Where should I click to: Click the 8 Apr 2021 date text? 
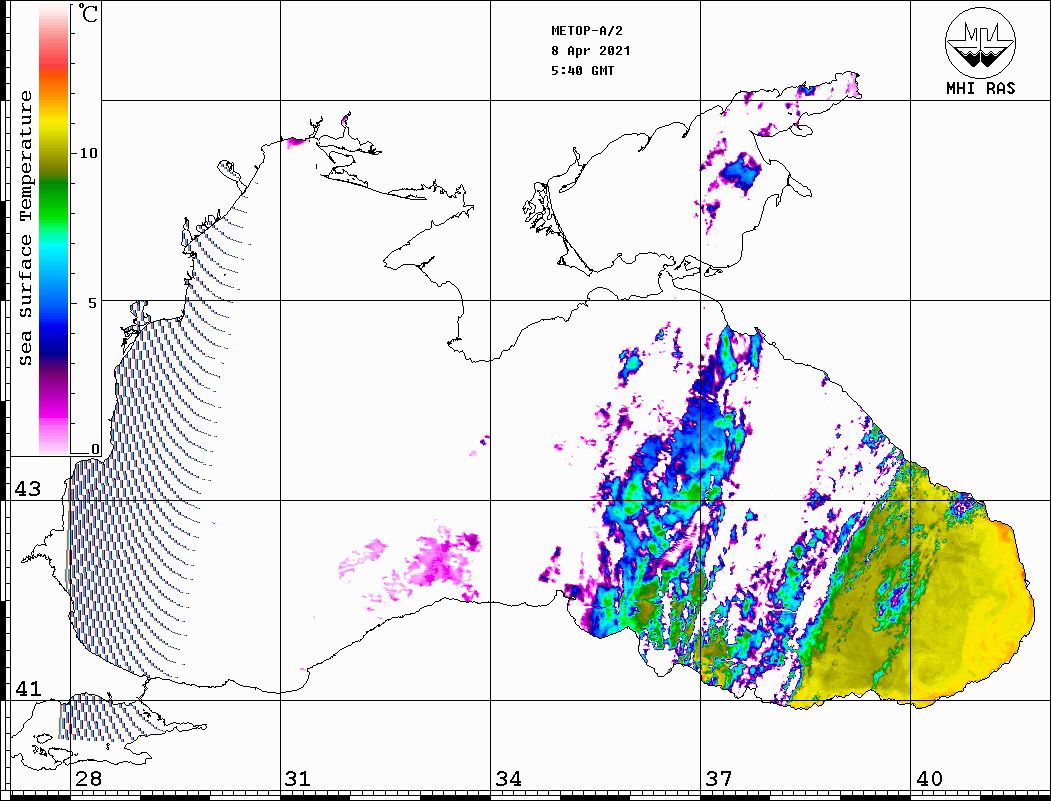coord(591,51)
